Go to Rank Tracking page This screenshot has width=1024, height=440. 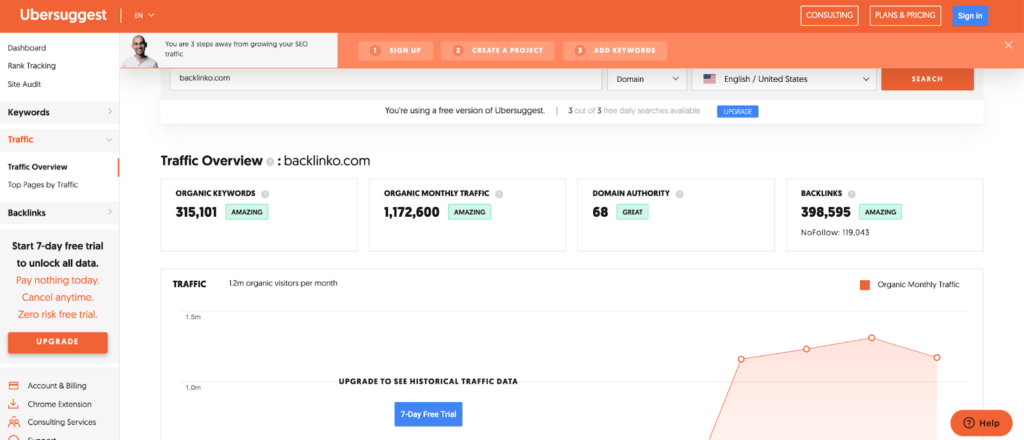pyautogui.click(x=32, y=66)
